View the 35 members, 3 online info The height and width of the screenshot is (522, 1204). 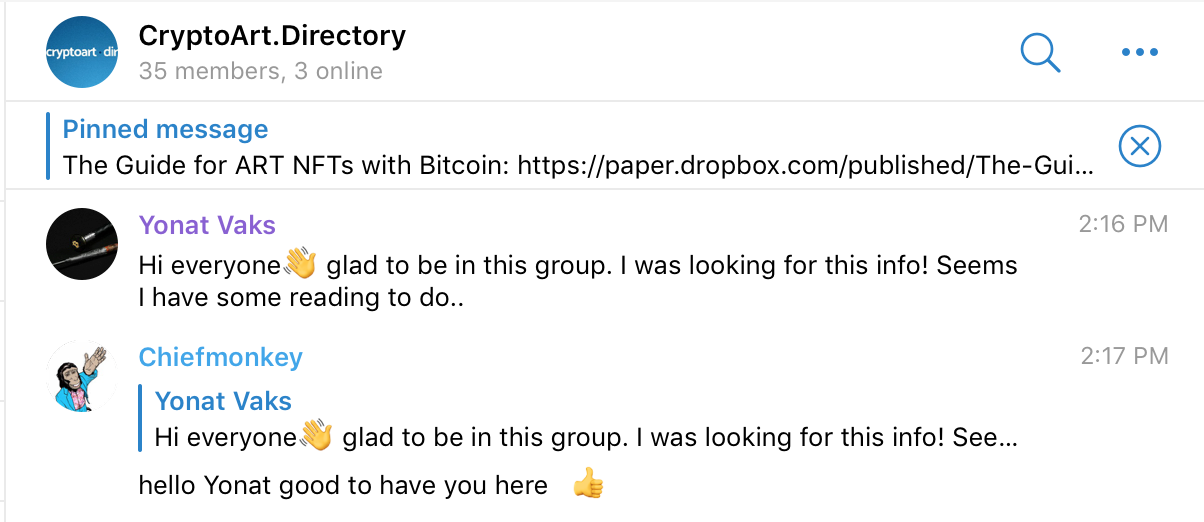pyautogui.click(x=260, y=71)
